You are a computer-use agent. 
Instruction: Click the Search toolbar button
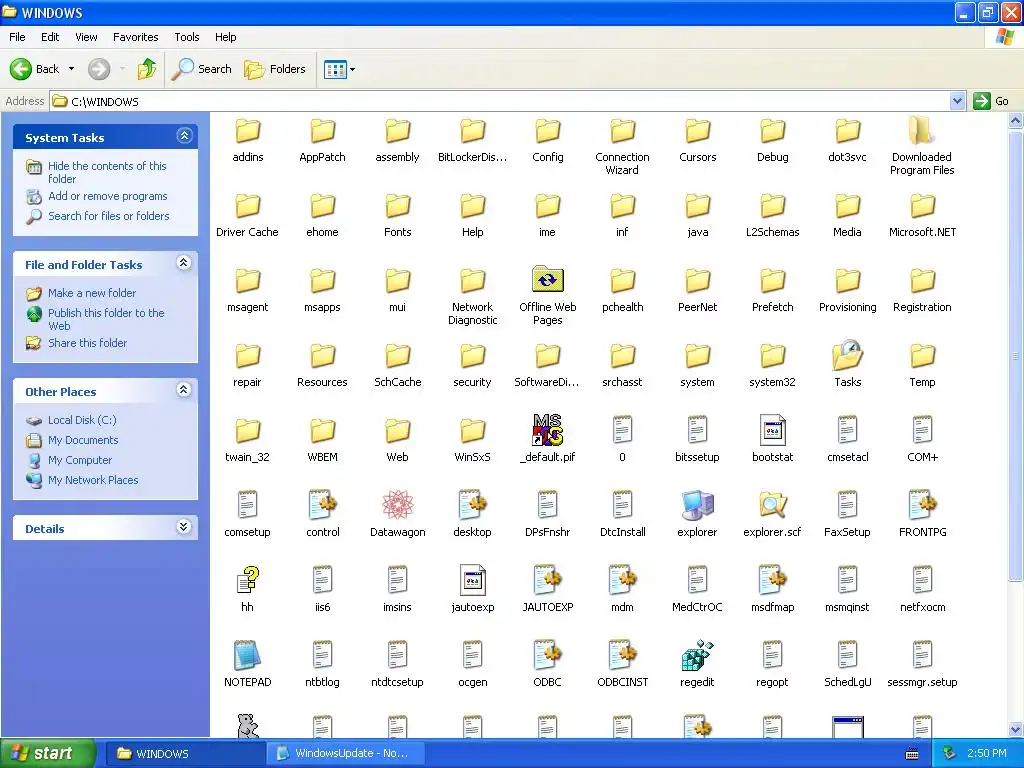202,69
